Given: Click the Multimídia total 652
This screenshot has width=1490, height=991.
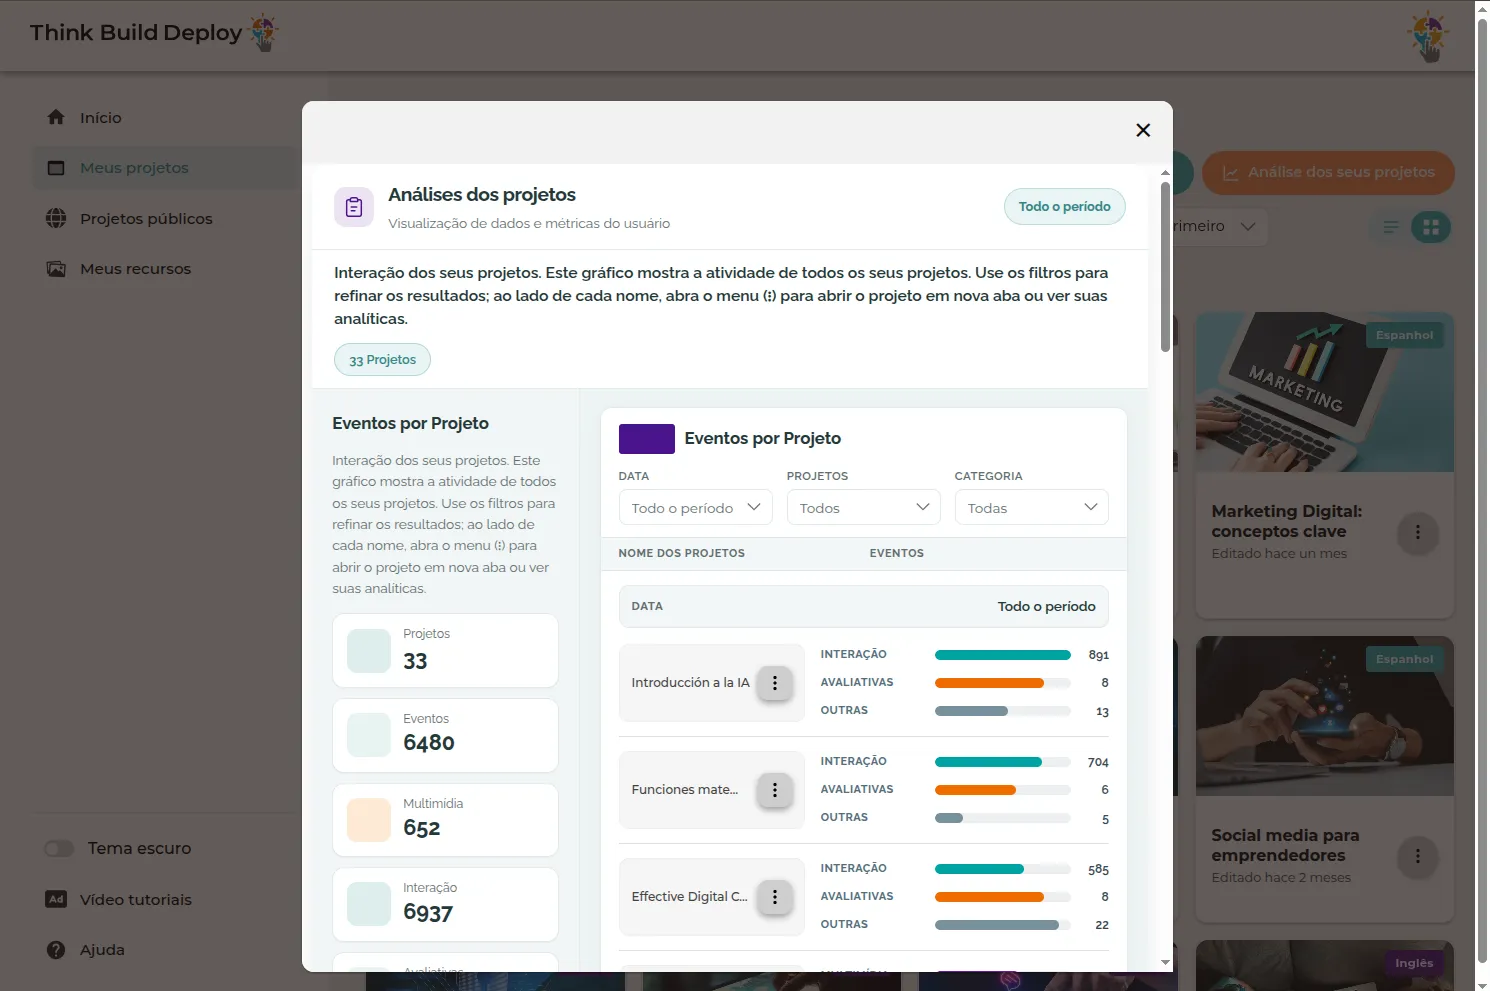Looking at the screenshot, I should tap(422, 828).
